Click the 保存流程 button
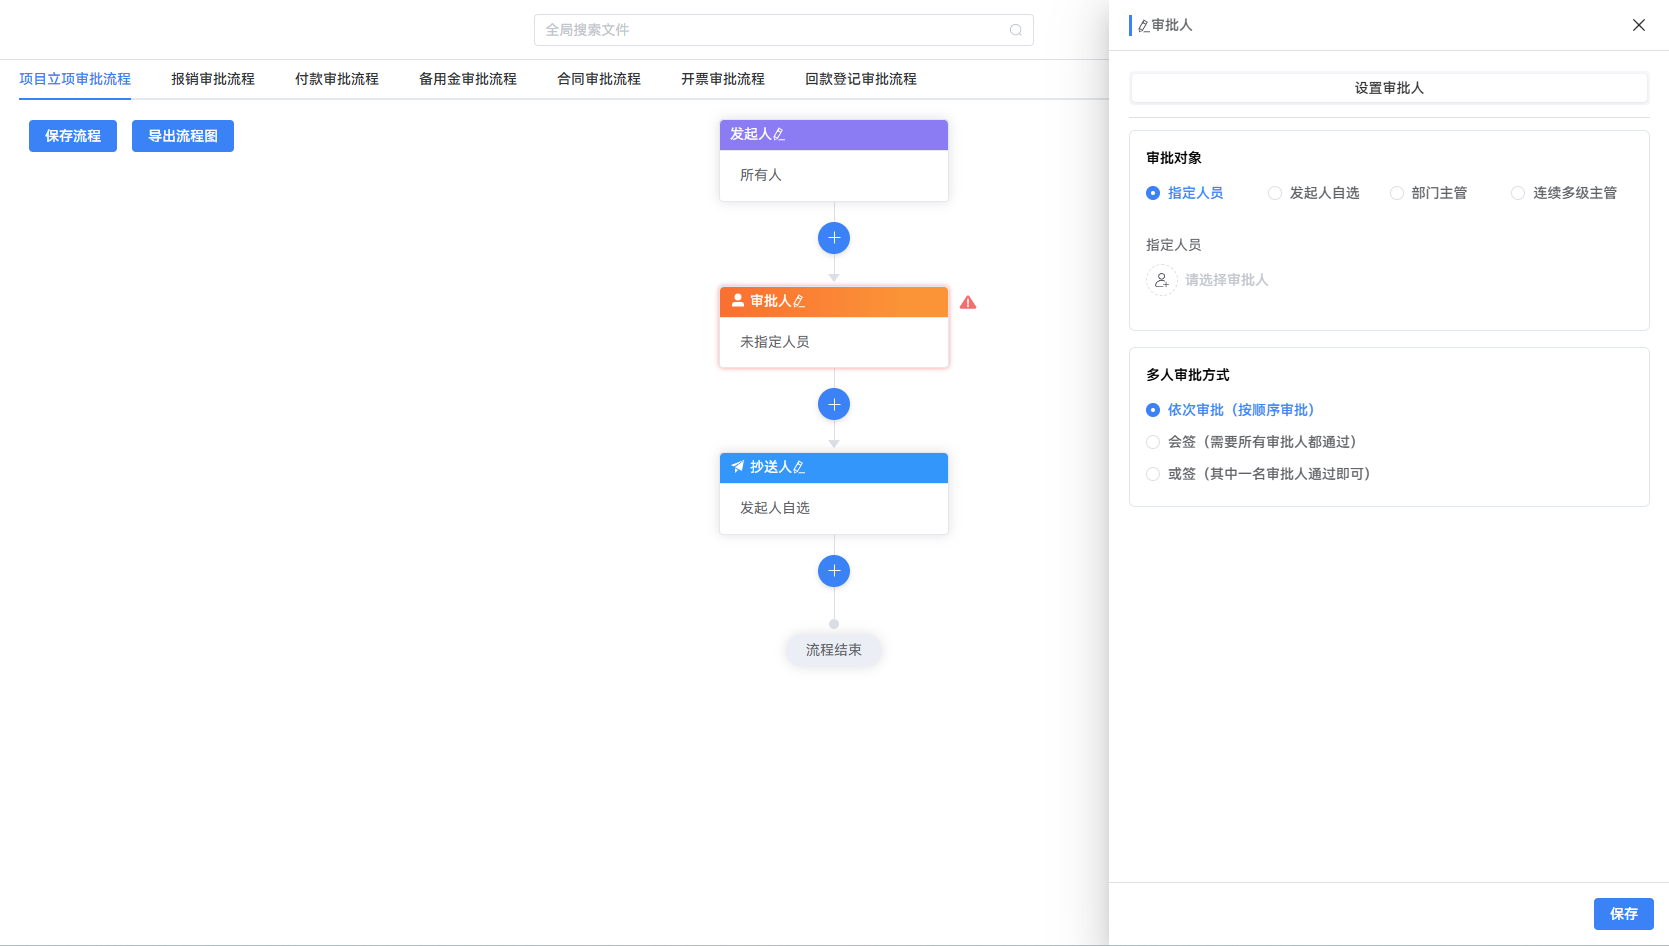 pos(73,136)
